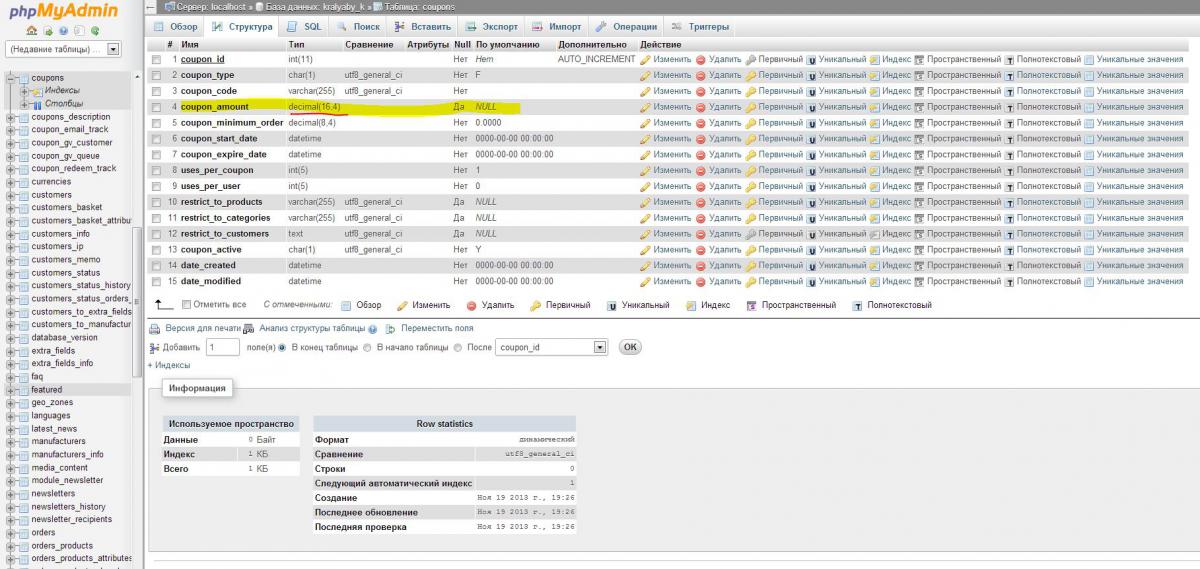Screen dimensions: 1200x569
Task: Switch to the SQL tab
Action: [304, 26]
